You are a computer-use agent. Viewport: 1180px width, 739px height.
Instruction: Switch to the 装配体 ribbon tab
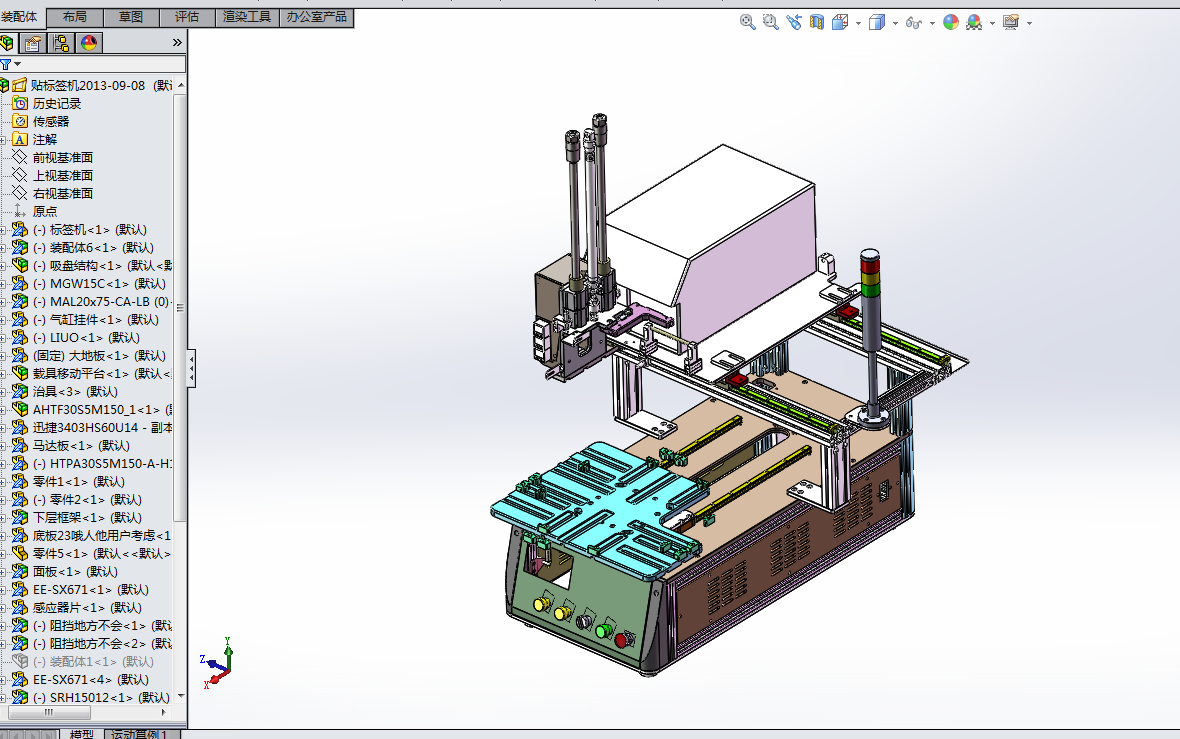pyautogui.click(x=21, y=17)
